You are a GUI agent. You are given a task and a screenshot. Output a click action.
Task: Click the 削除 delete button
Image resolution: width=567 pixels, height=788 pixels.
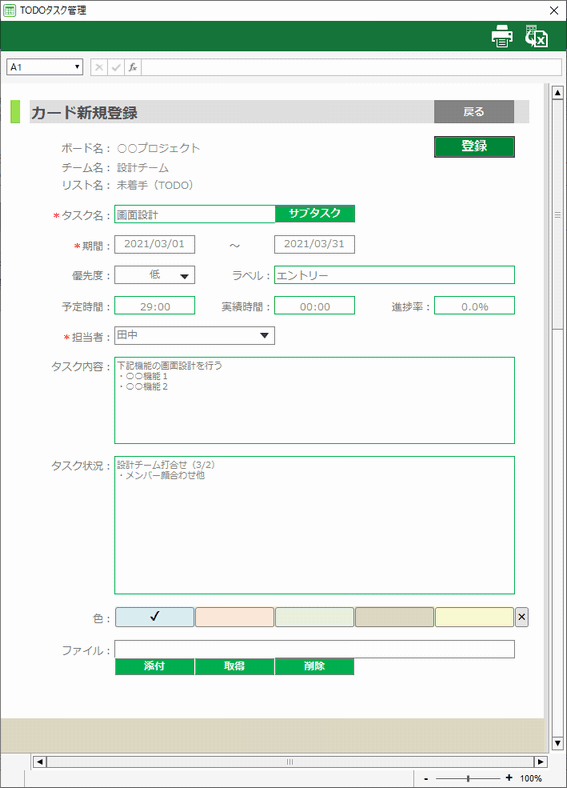(x=315, y=666)
